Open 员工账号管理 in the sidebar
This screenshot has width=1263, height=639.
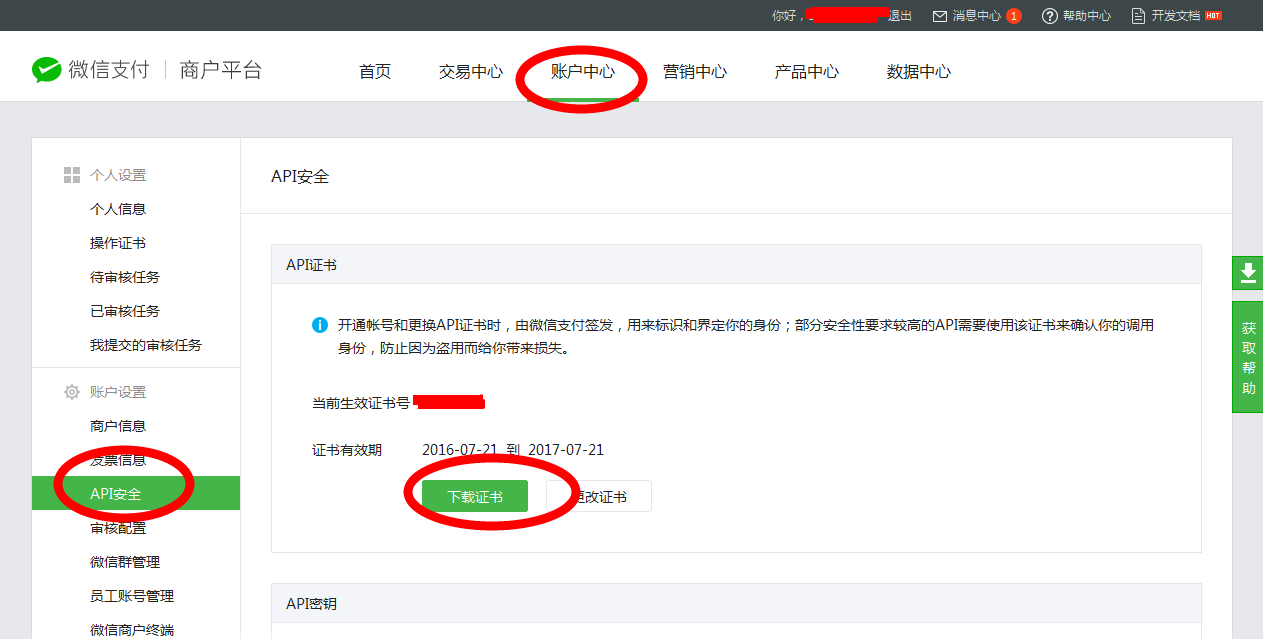(132, 596)
